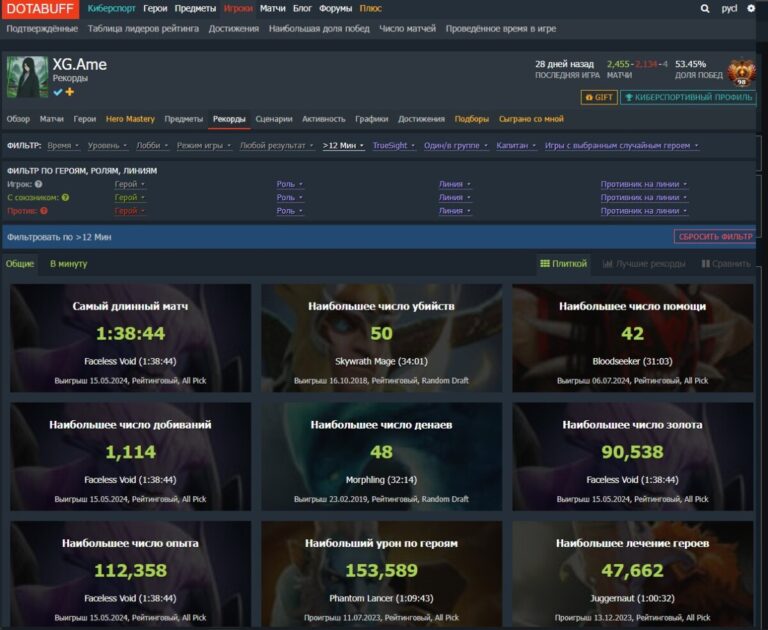Click help icon next to Игрок

tap(38, 184)
